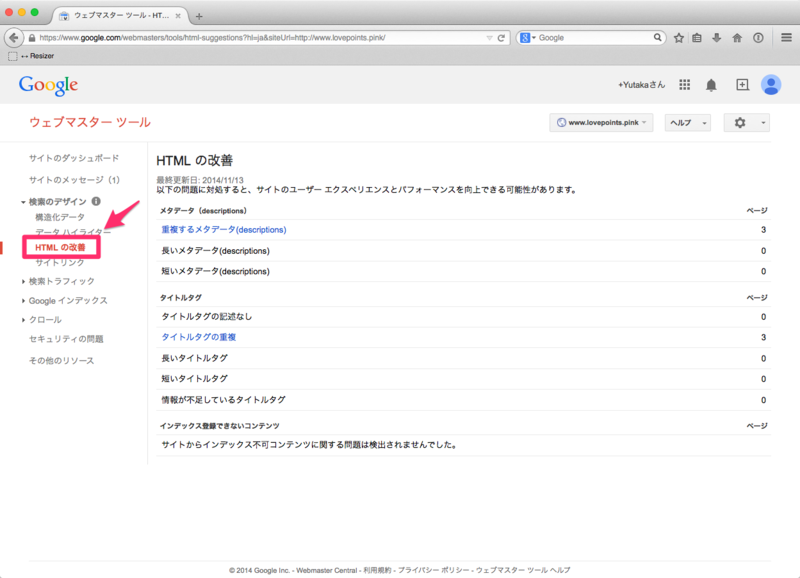Open the Firefox hamburger menu
Viewport: 800px width, 578px height.
(786, 38)
